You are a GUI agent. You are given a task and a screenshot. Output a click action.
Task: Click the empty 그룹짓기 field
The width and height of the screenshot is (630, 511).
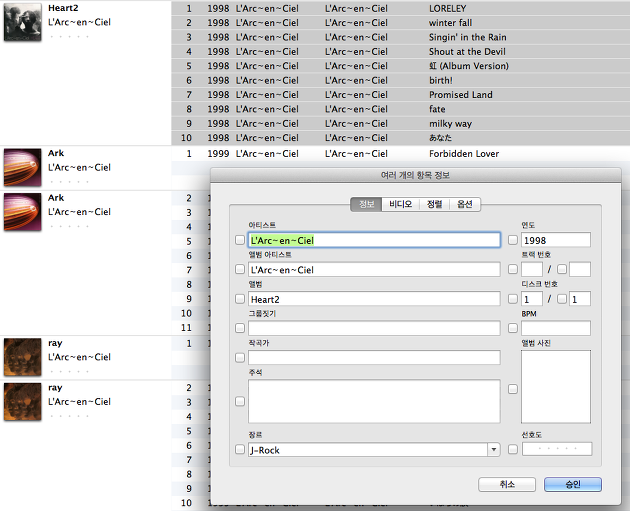tap(374, 328)
